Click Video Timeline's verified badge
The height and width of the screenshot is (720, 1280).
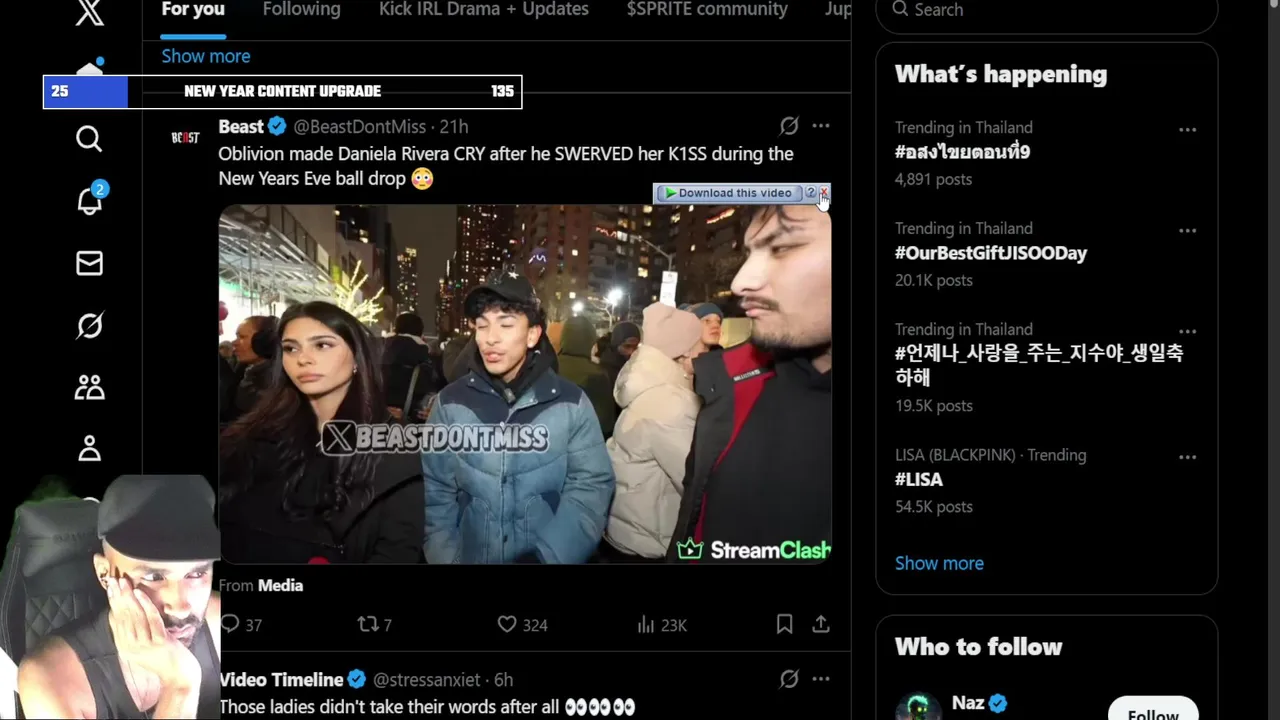click(357, 680)
